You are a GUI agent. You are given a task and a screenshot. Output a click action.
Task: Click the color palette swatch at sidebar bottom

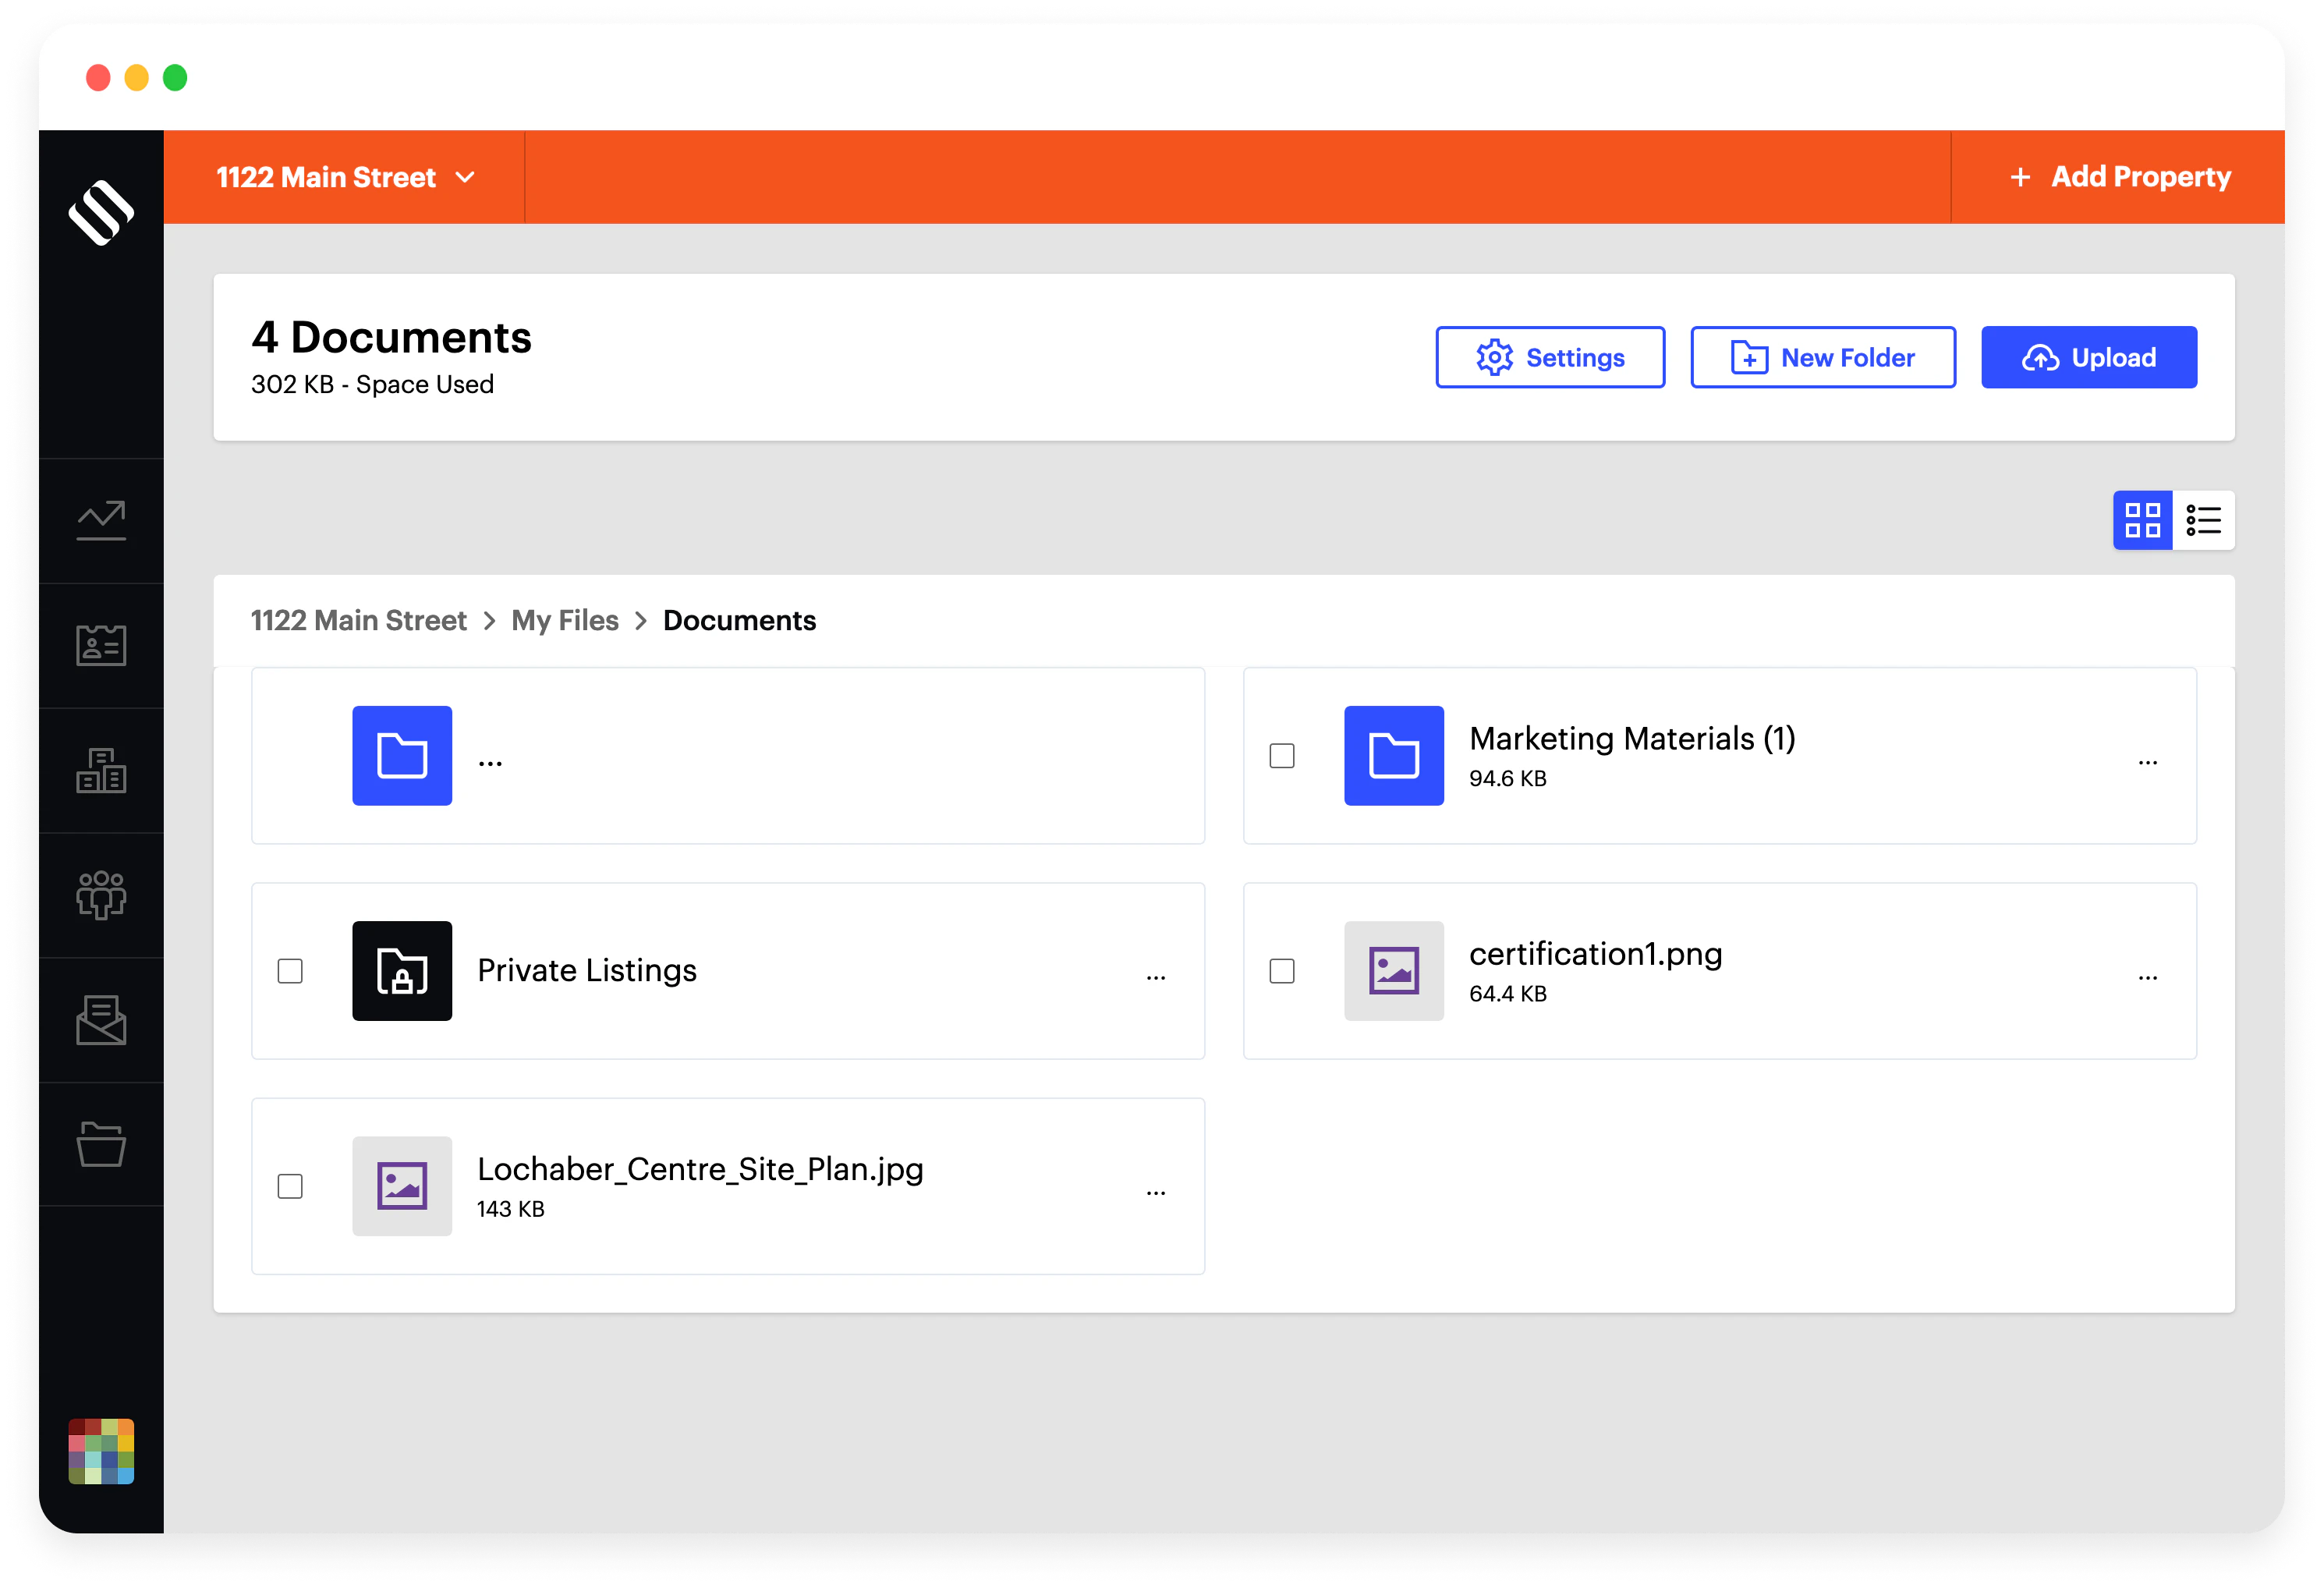101,1452
